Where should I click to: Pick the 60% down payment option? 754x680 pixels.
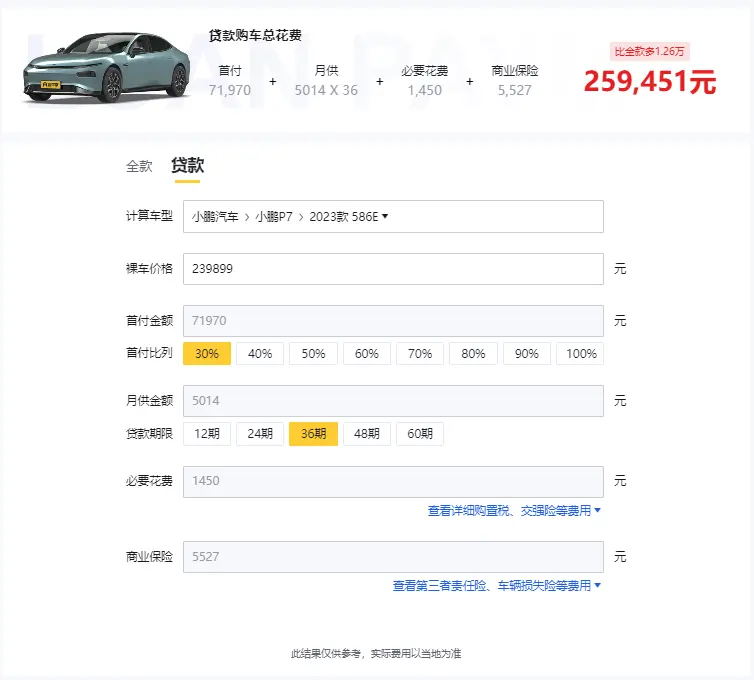point(367,354)
